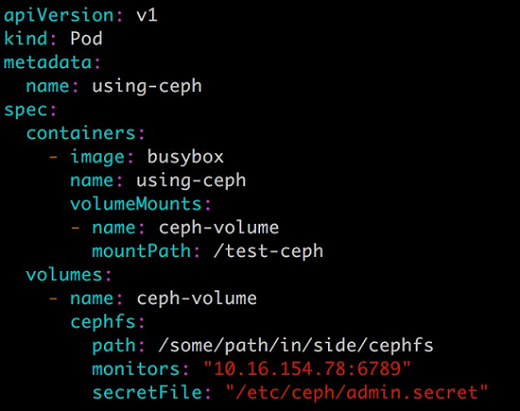The height and width of the screenshot is (411, 520).
Task: Click the top-level using-ceph pod name
Action: coord(147,87)
